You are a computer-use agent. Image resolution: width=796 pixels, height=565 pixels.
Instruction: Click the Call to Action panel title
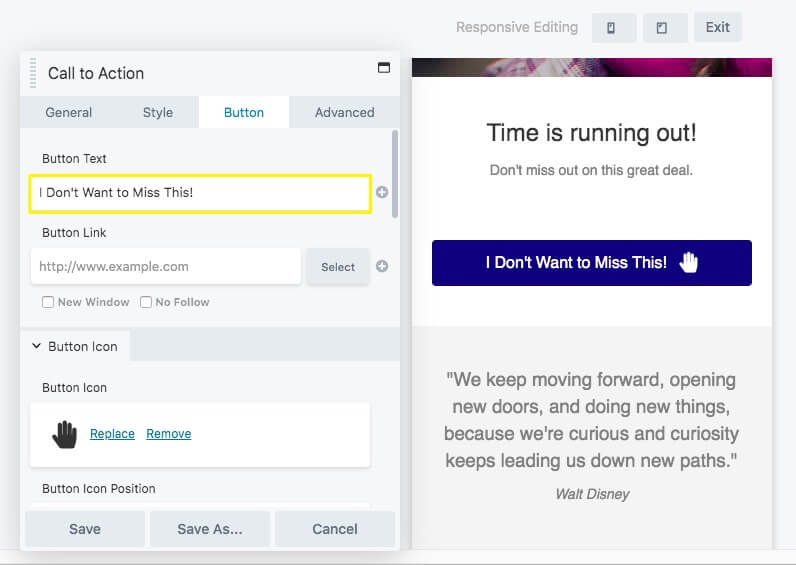coord(96,74)
